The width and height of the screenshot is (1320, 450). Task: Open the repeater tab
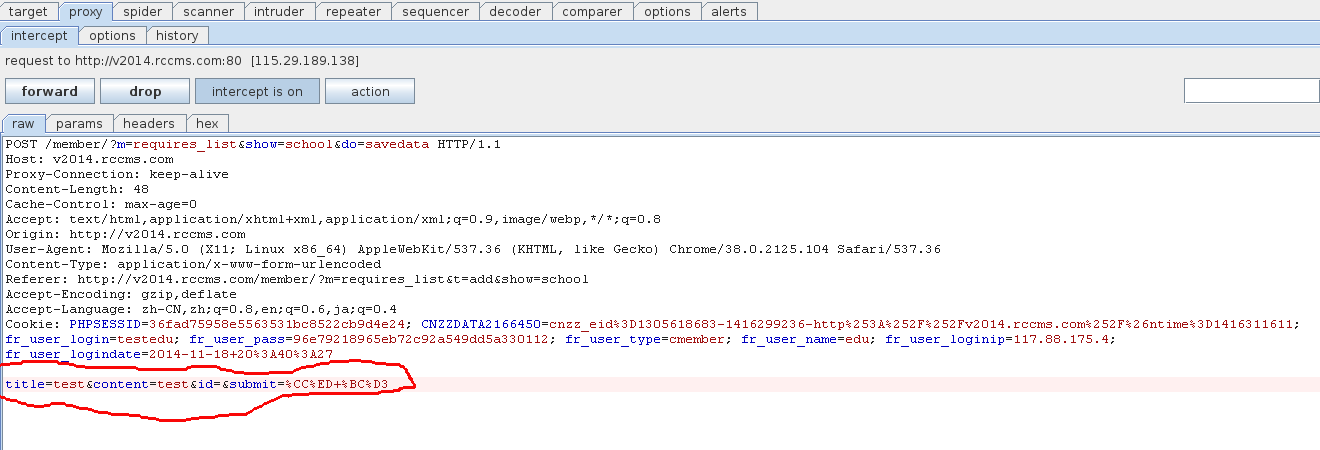[353, 12]
